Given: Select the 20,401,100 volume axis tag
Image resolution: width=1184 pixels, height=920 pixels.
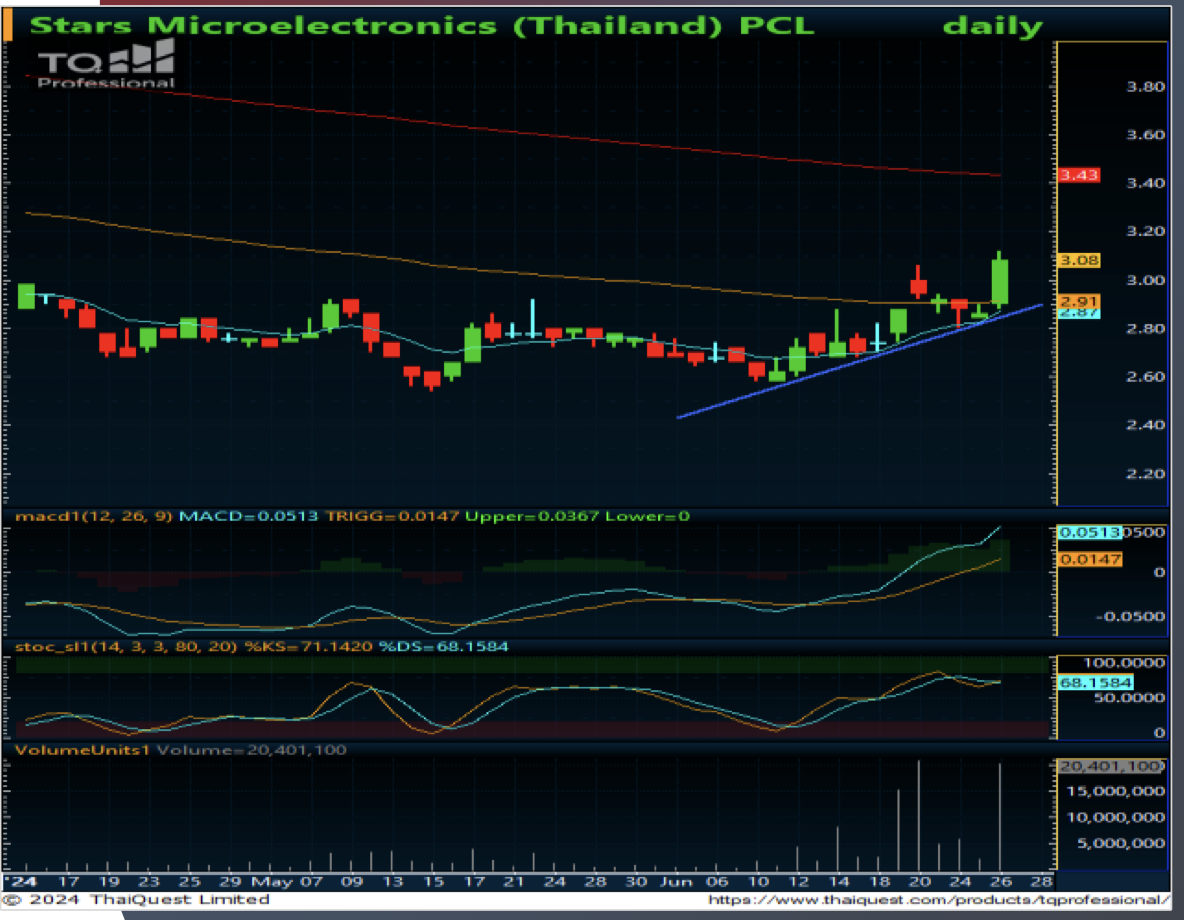Looking at the screenshot, I should click(x=1110, y=767).
